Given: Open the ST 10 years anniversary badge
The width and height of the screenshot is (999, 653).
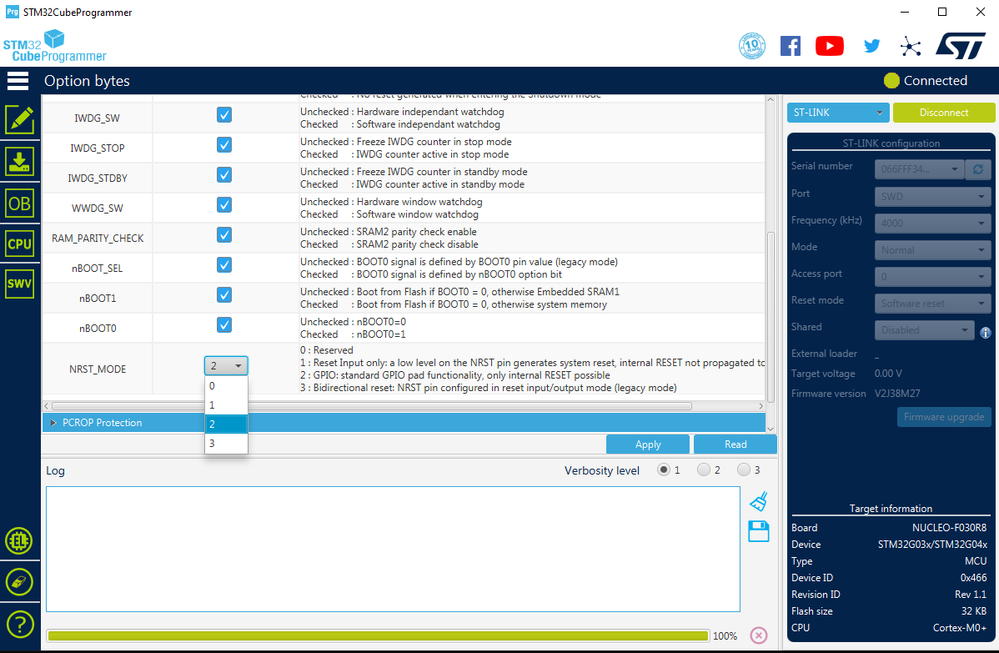Looking at the screenshot, I should point(752,46).
